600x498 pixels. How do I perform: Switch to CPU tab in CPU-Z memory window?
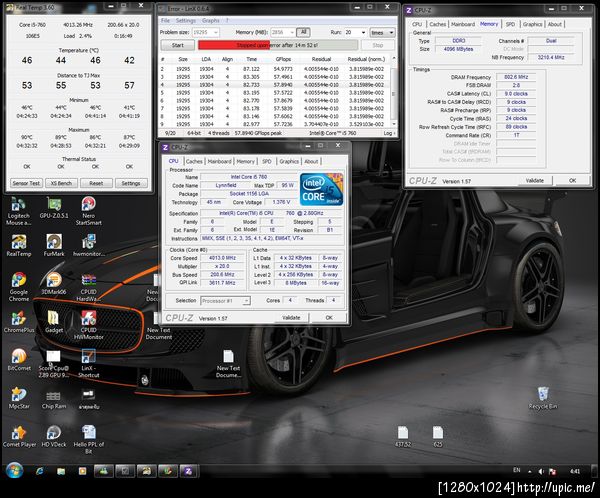(x=417, y=24)
